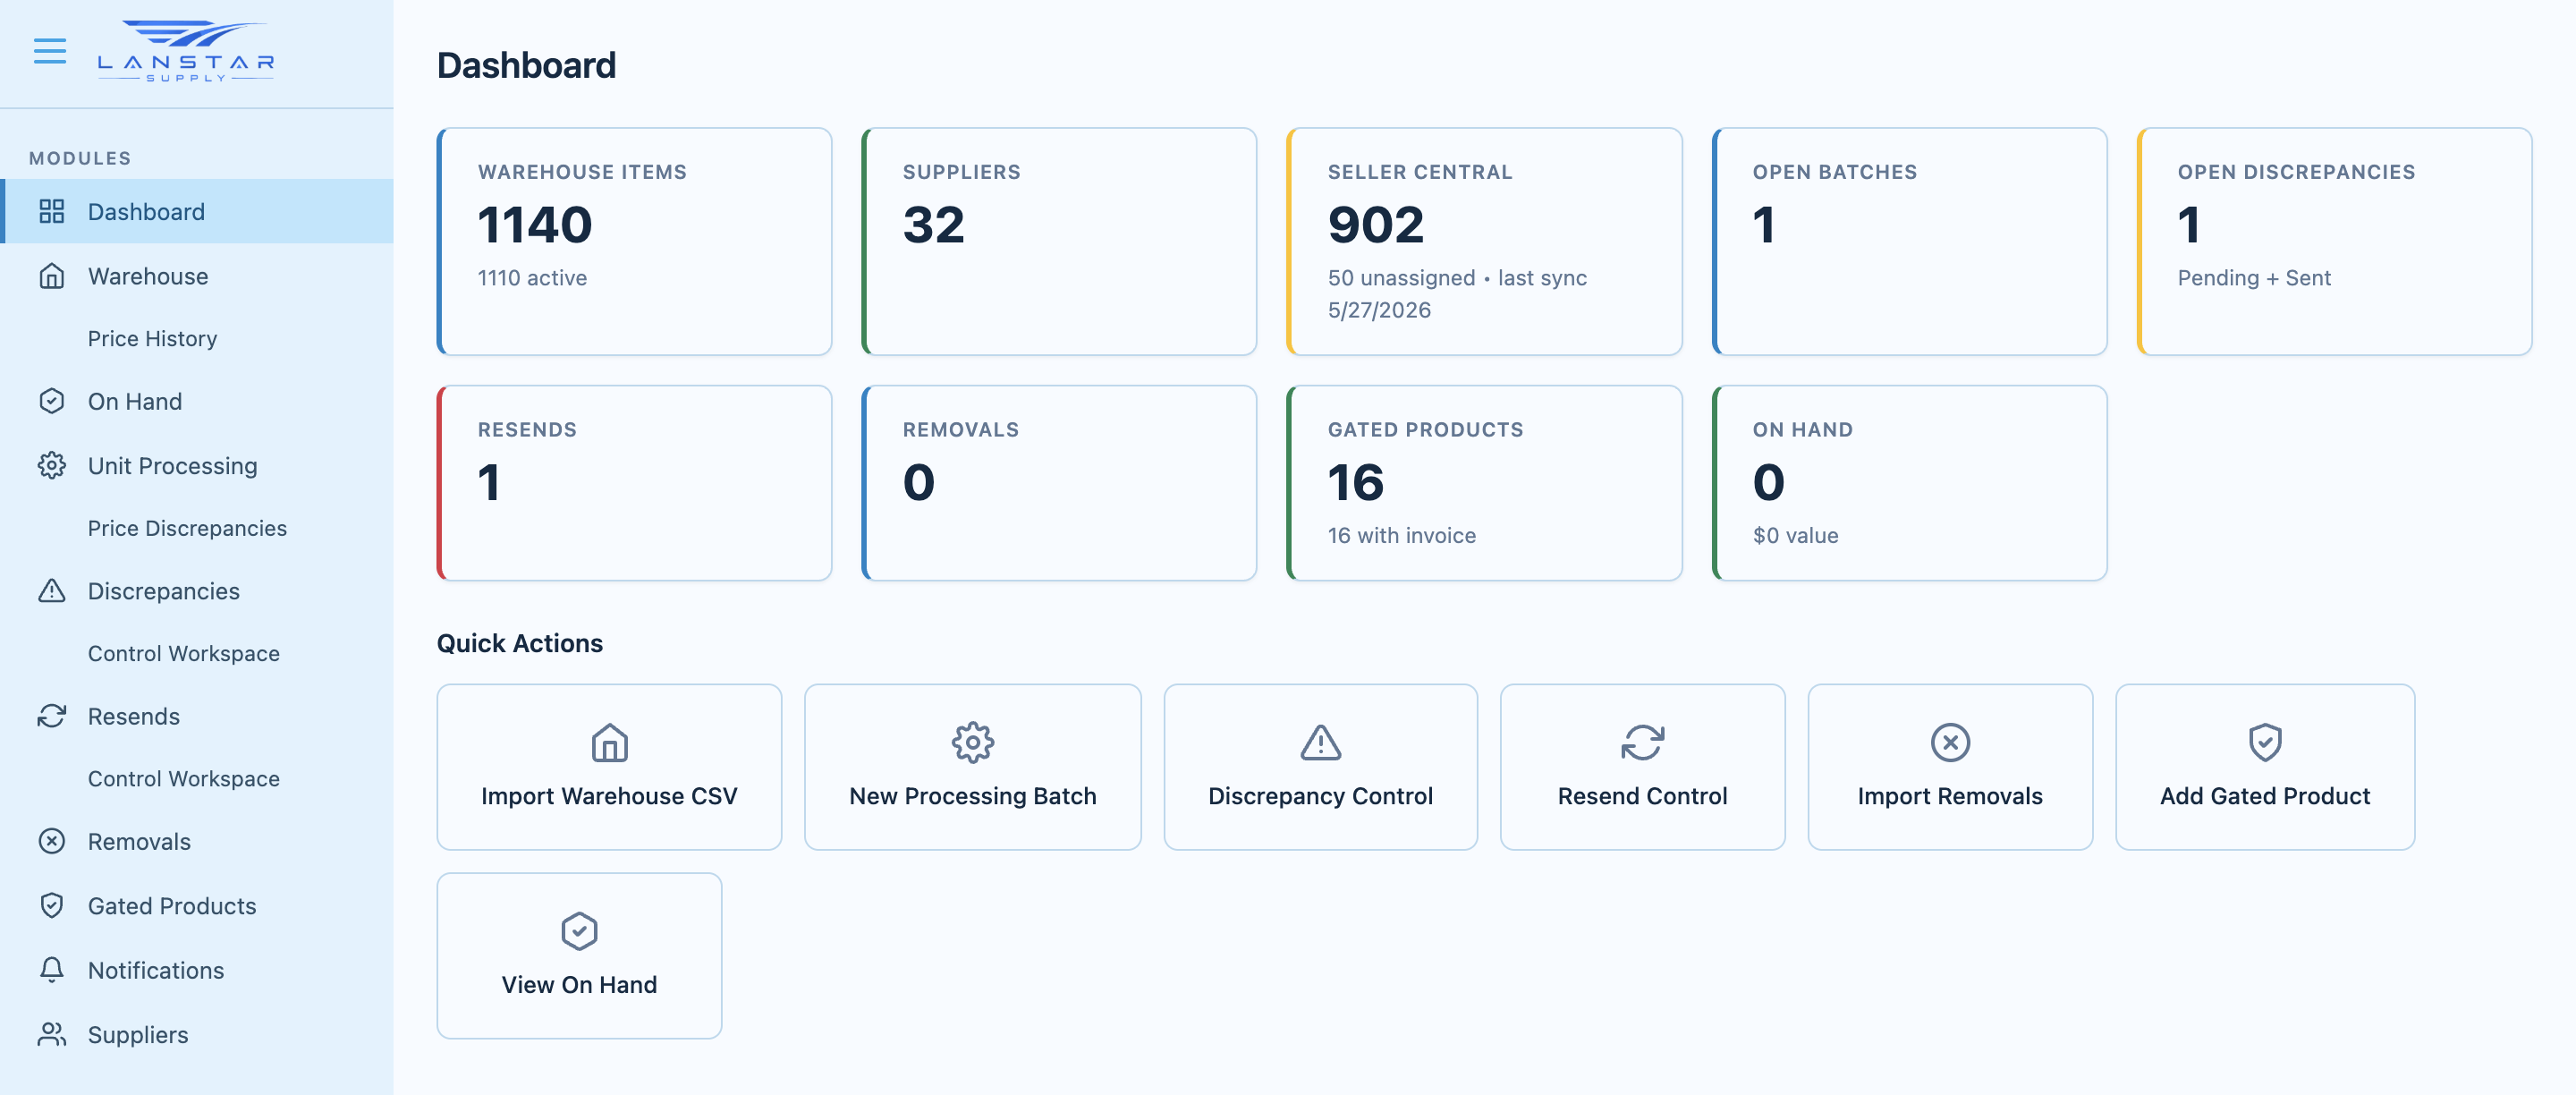Click the Quick Actions heading
This screenshot has height=1095, width=2576.
519,643
